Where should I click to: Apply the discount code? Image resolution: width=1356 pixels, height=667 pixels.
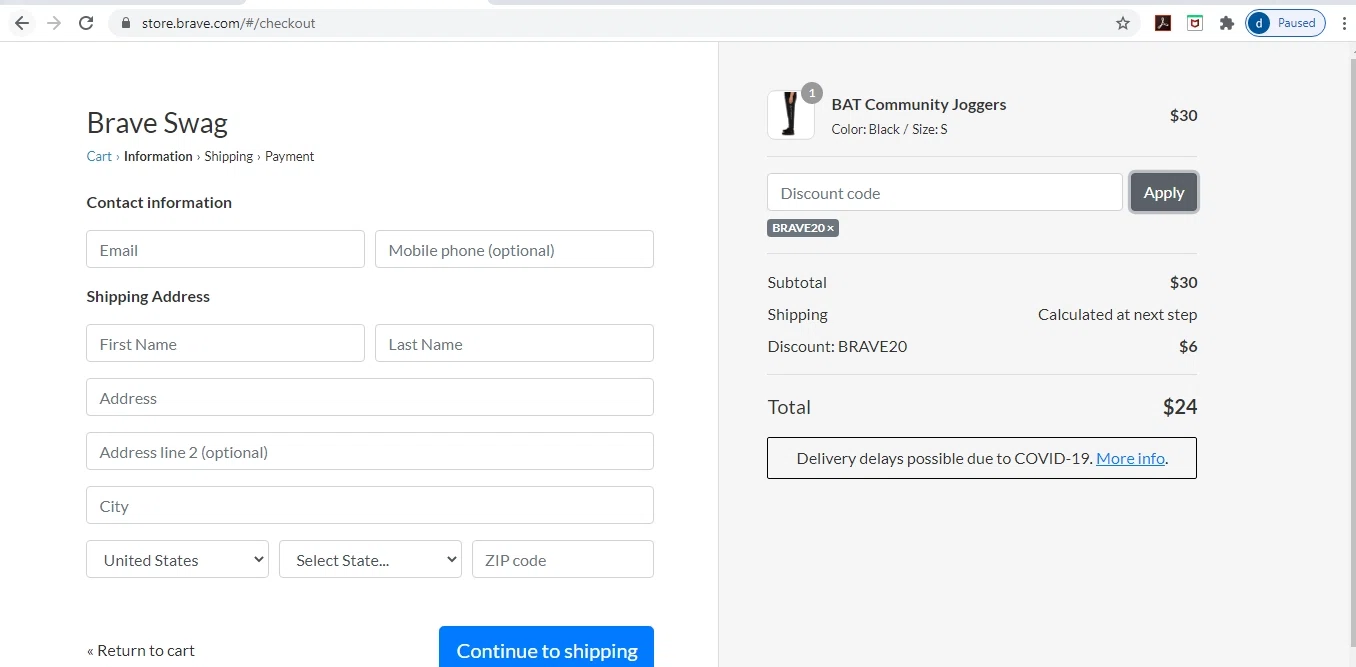coord(1164,192)
